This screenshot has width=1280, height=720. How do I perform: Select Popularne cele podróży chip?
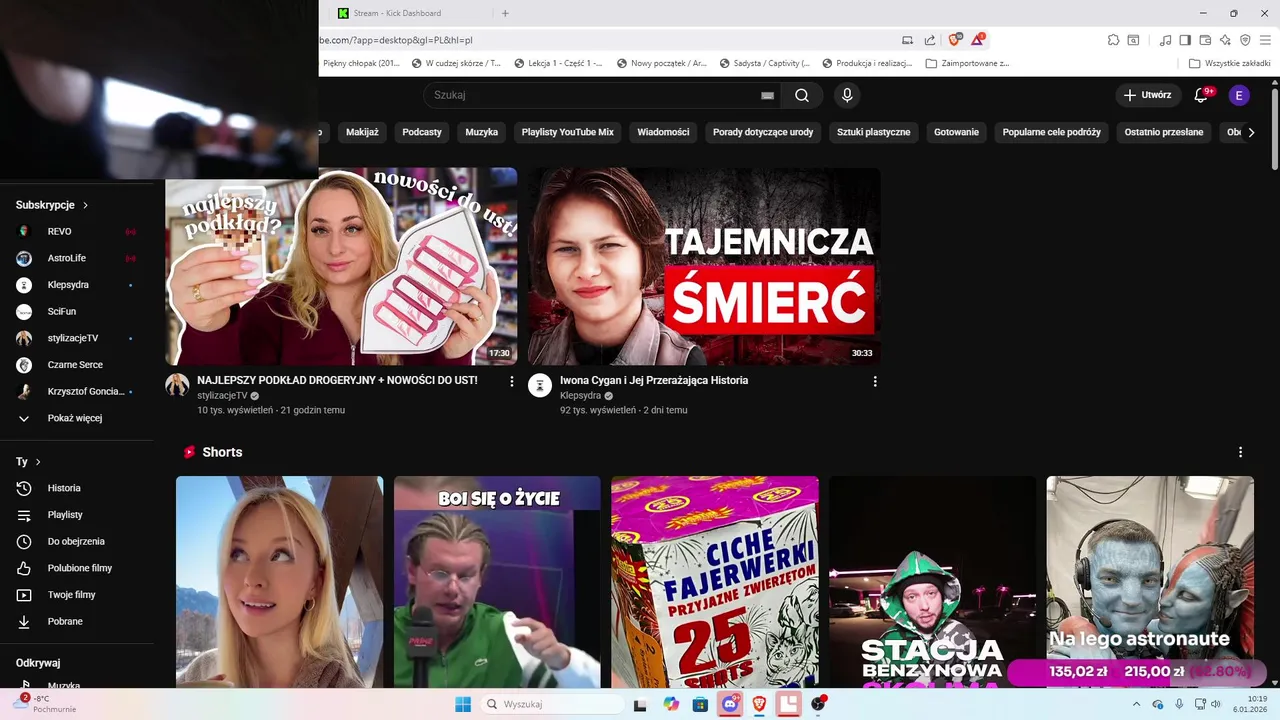1051,132
